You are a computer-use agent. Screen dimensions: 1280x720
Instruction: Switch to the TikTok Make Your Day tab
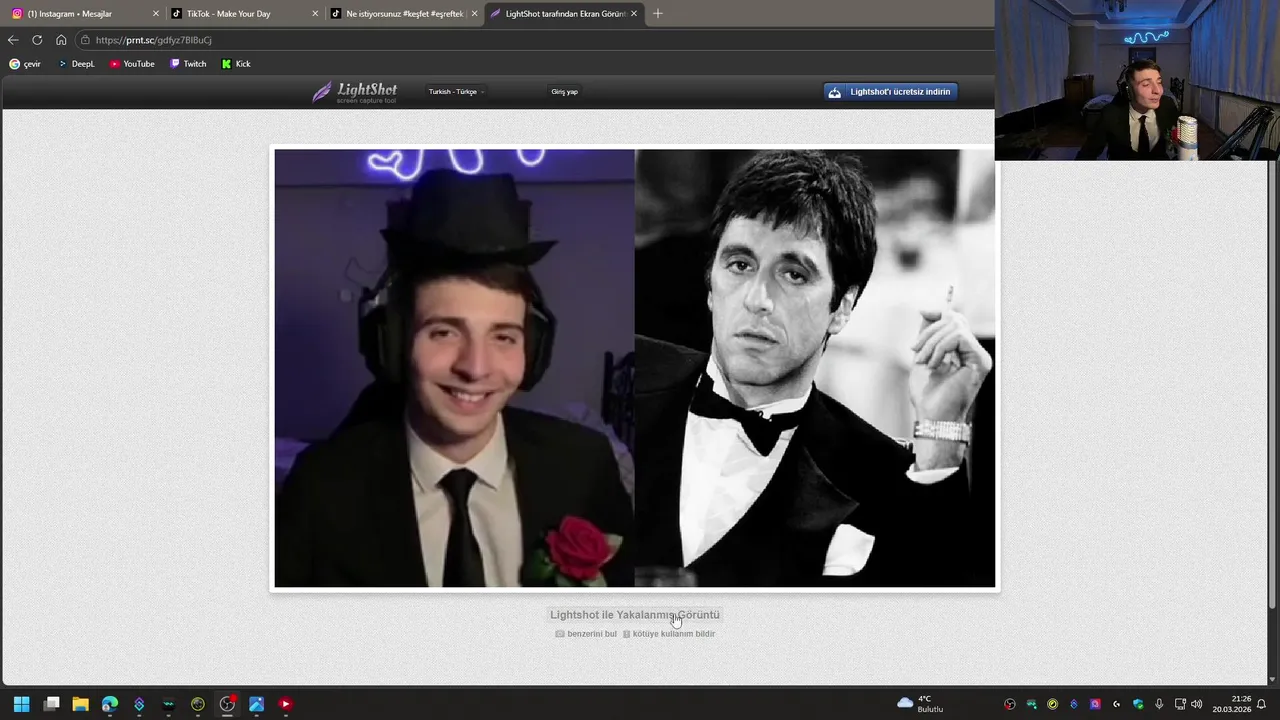(x=245, y=14)
